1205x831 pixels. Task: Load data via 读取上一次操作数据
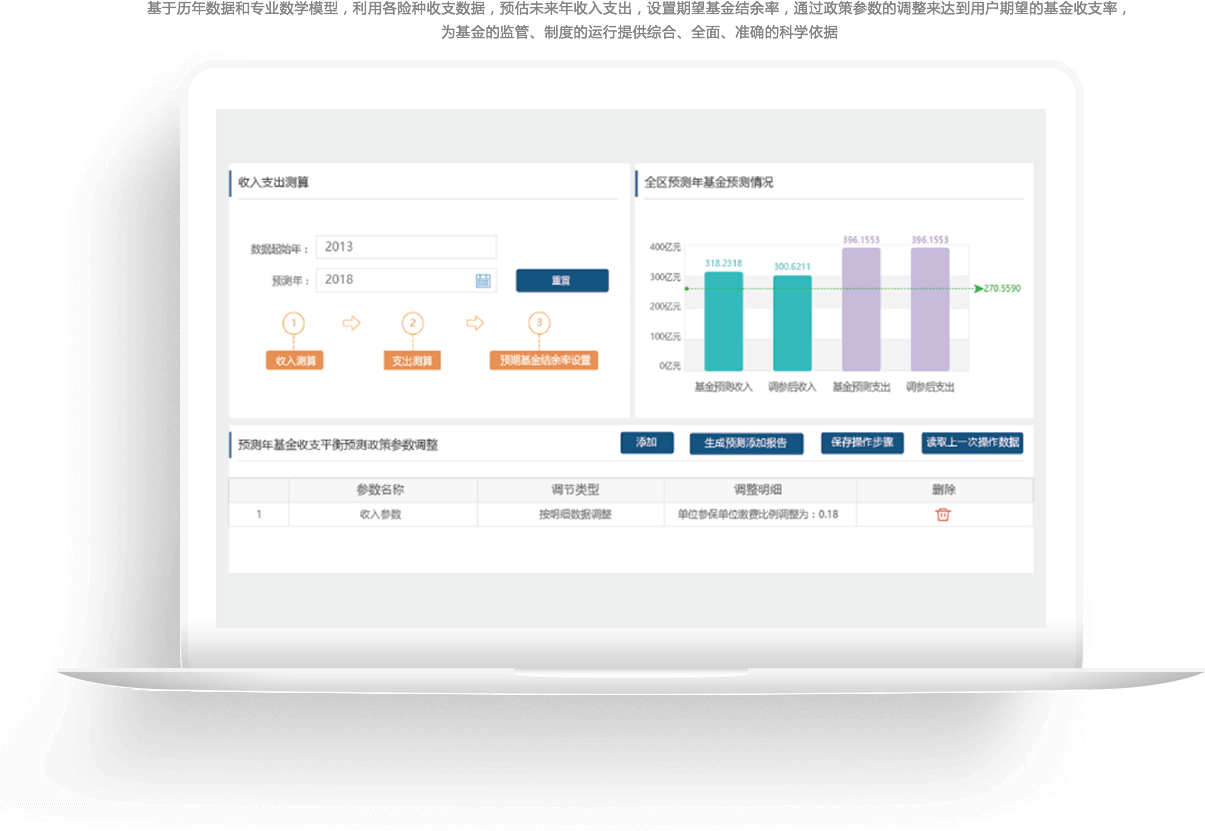point(972,442)
